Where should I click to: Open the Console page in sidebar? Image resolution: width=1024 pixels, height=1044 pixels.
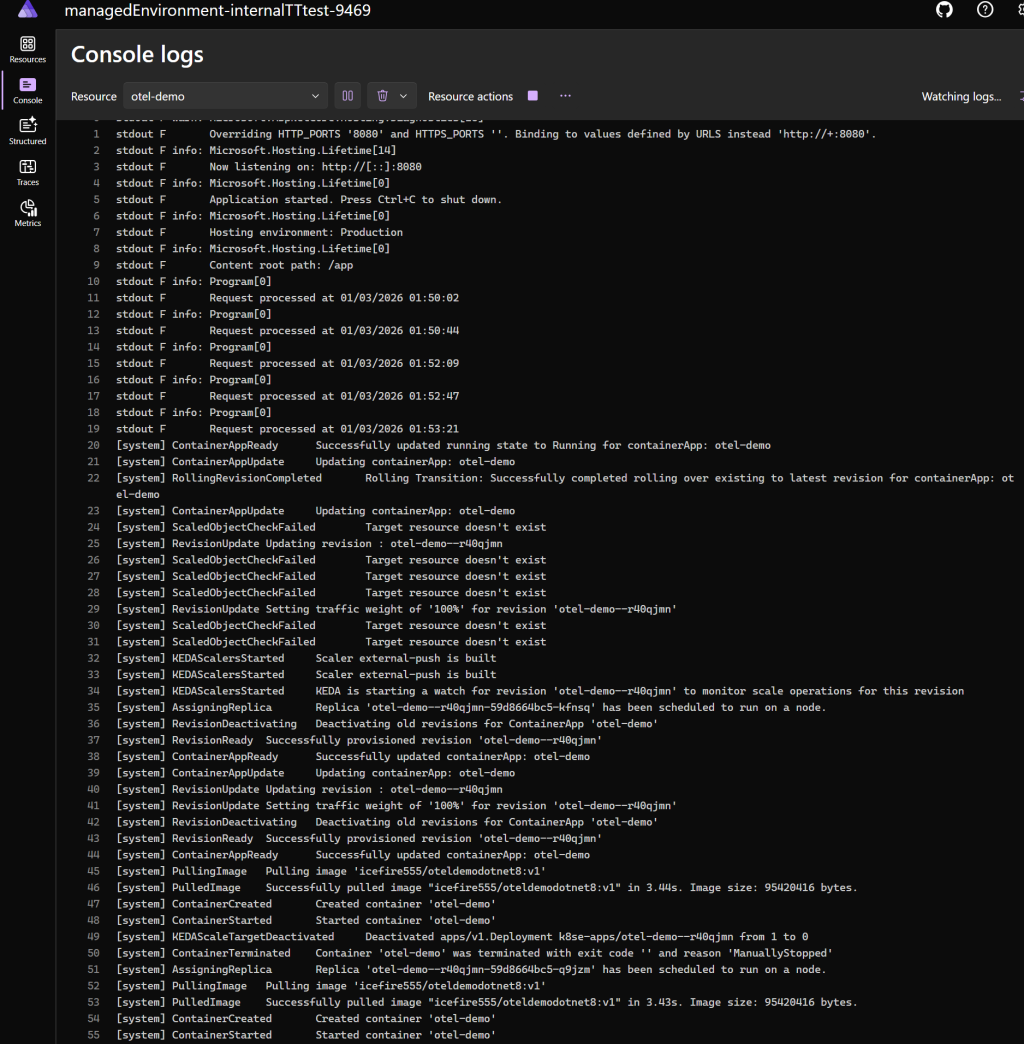tap(27, 91)
